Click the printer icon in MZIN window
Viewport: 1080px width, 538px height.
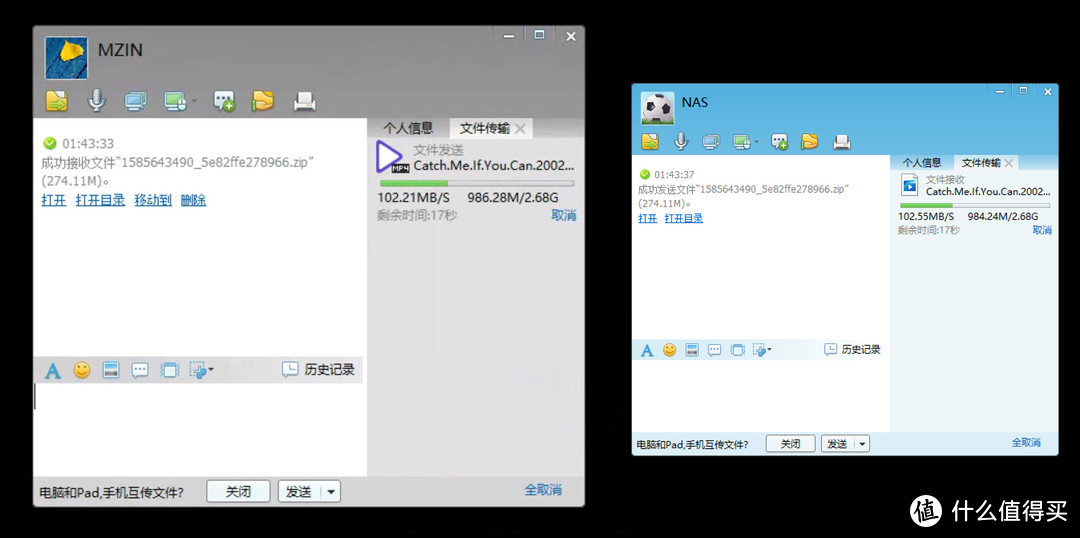(x=304, y=102)
